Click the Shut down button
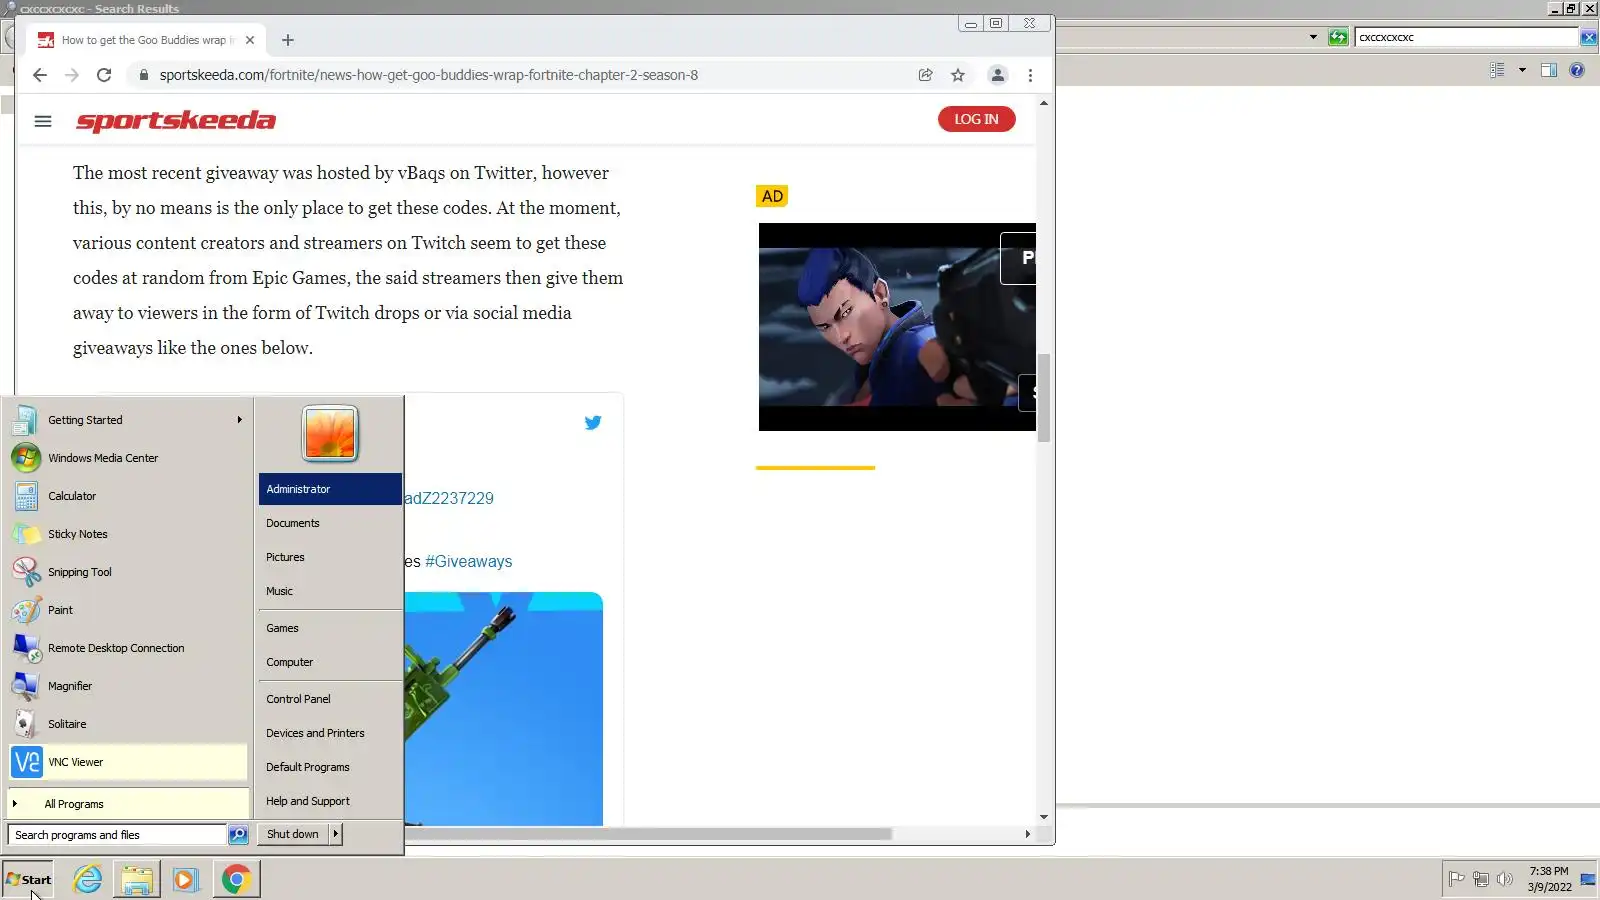The width and height of the screenshot is (1600, 900). [x=293, y=834]
